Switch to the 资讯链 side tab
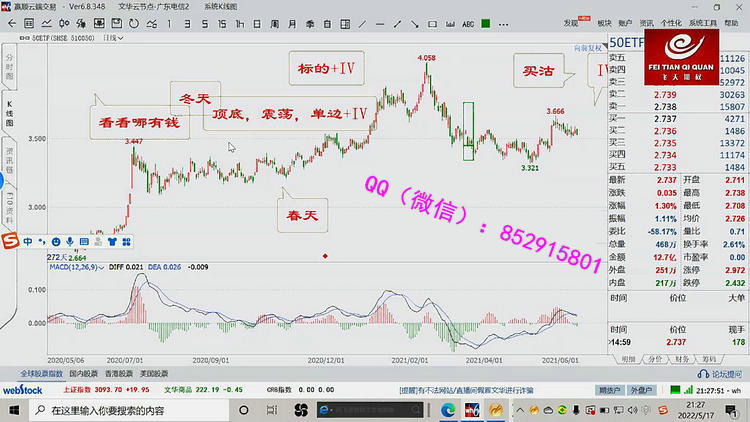 (x=10, y=157)
